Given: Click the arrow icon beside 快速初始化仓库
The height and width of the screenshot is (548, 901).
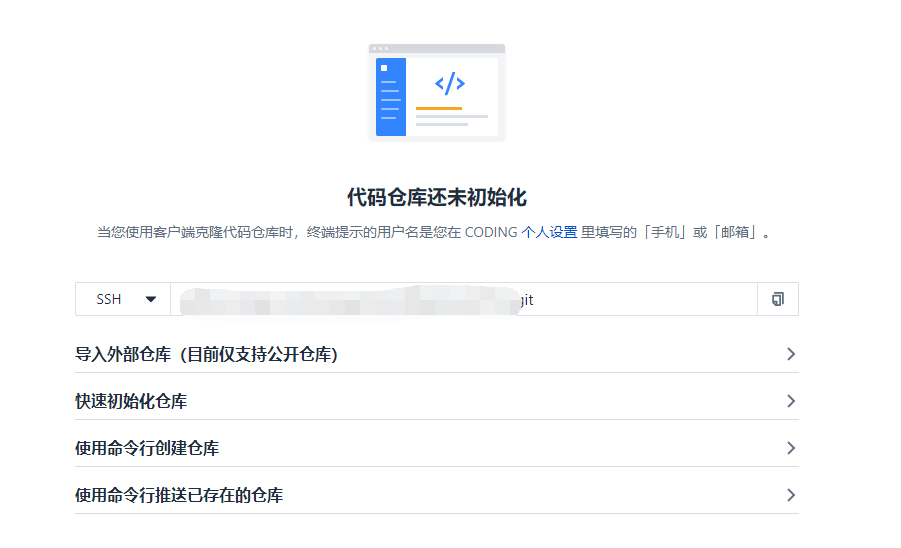Looking at the screenshot, I should point(790,401).
